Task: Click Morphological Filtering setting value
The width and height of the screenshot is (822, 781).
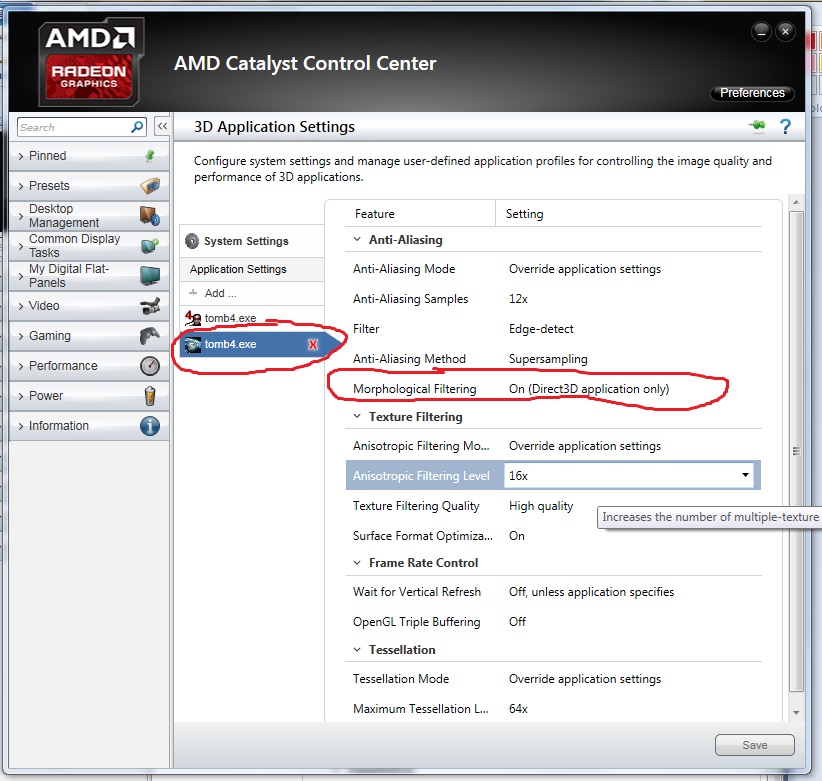Action: tap(589, 389)
